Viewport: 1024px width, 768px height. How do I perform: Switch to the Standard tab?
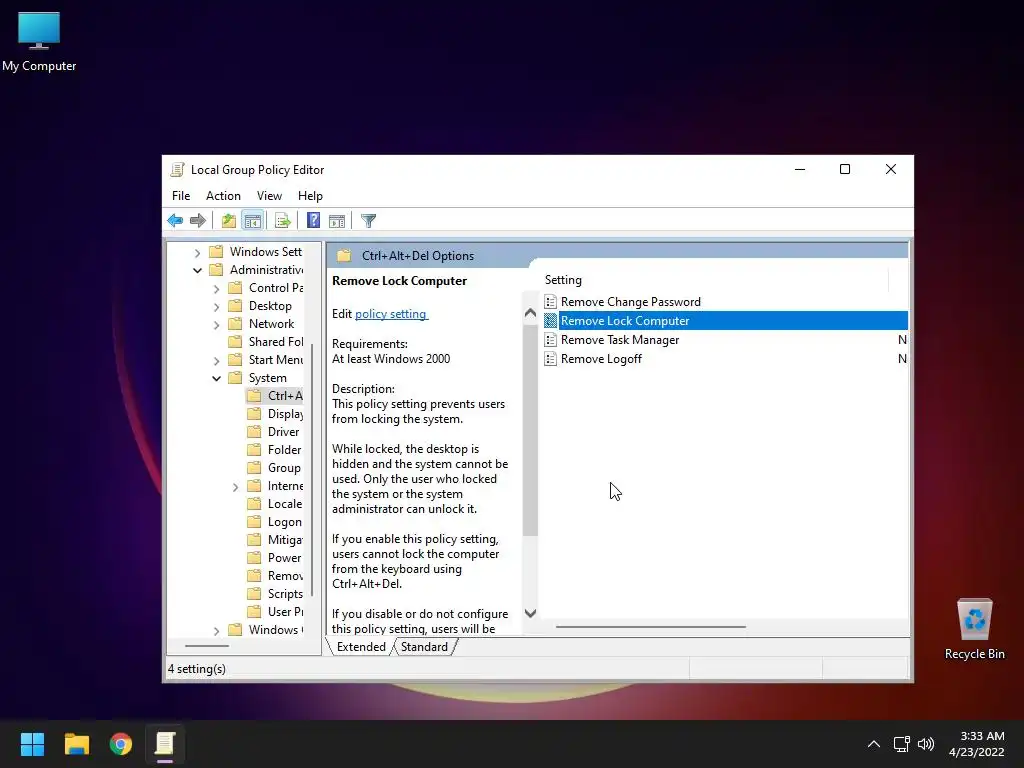pyautogui.click(x=424, y=647)
